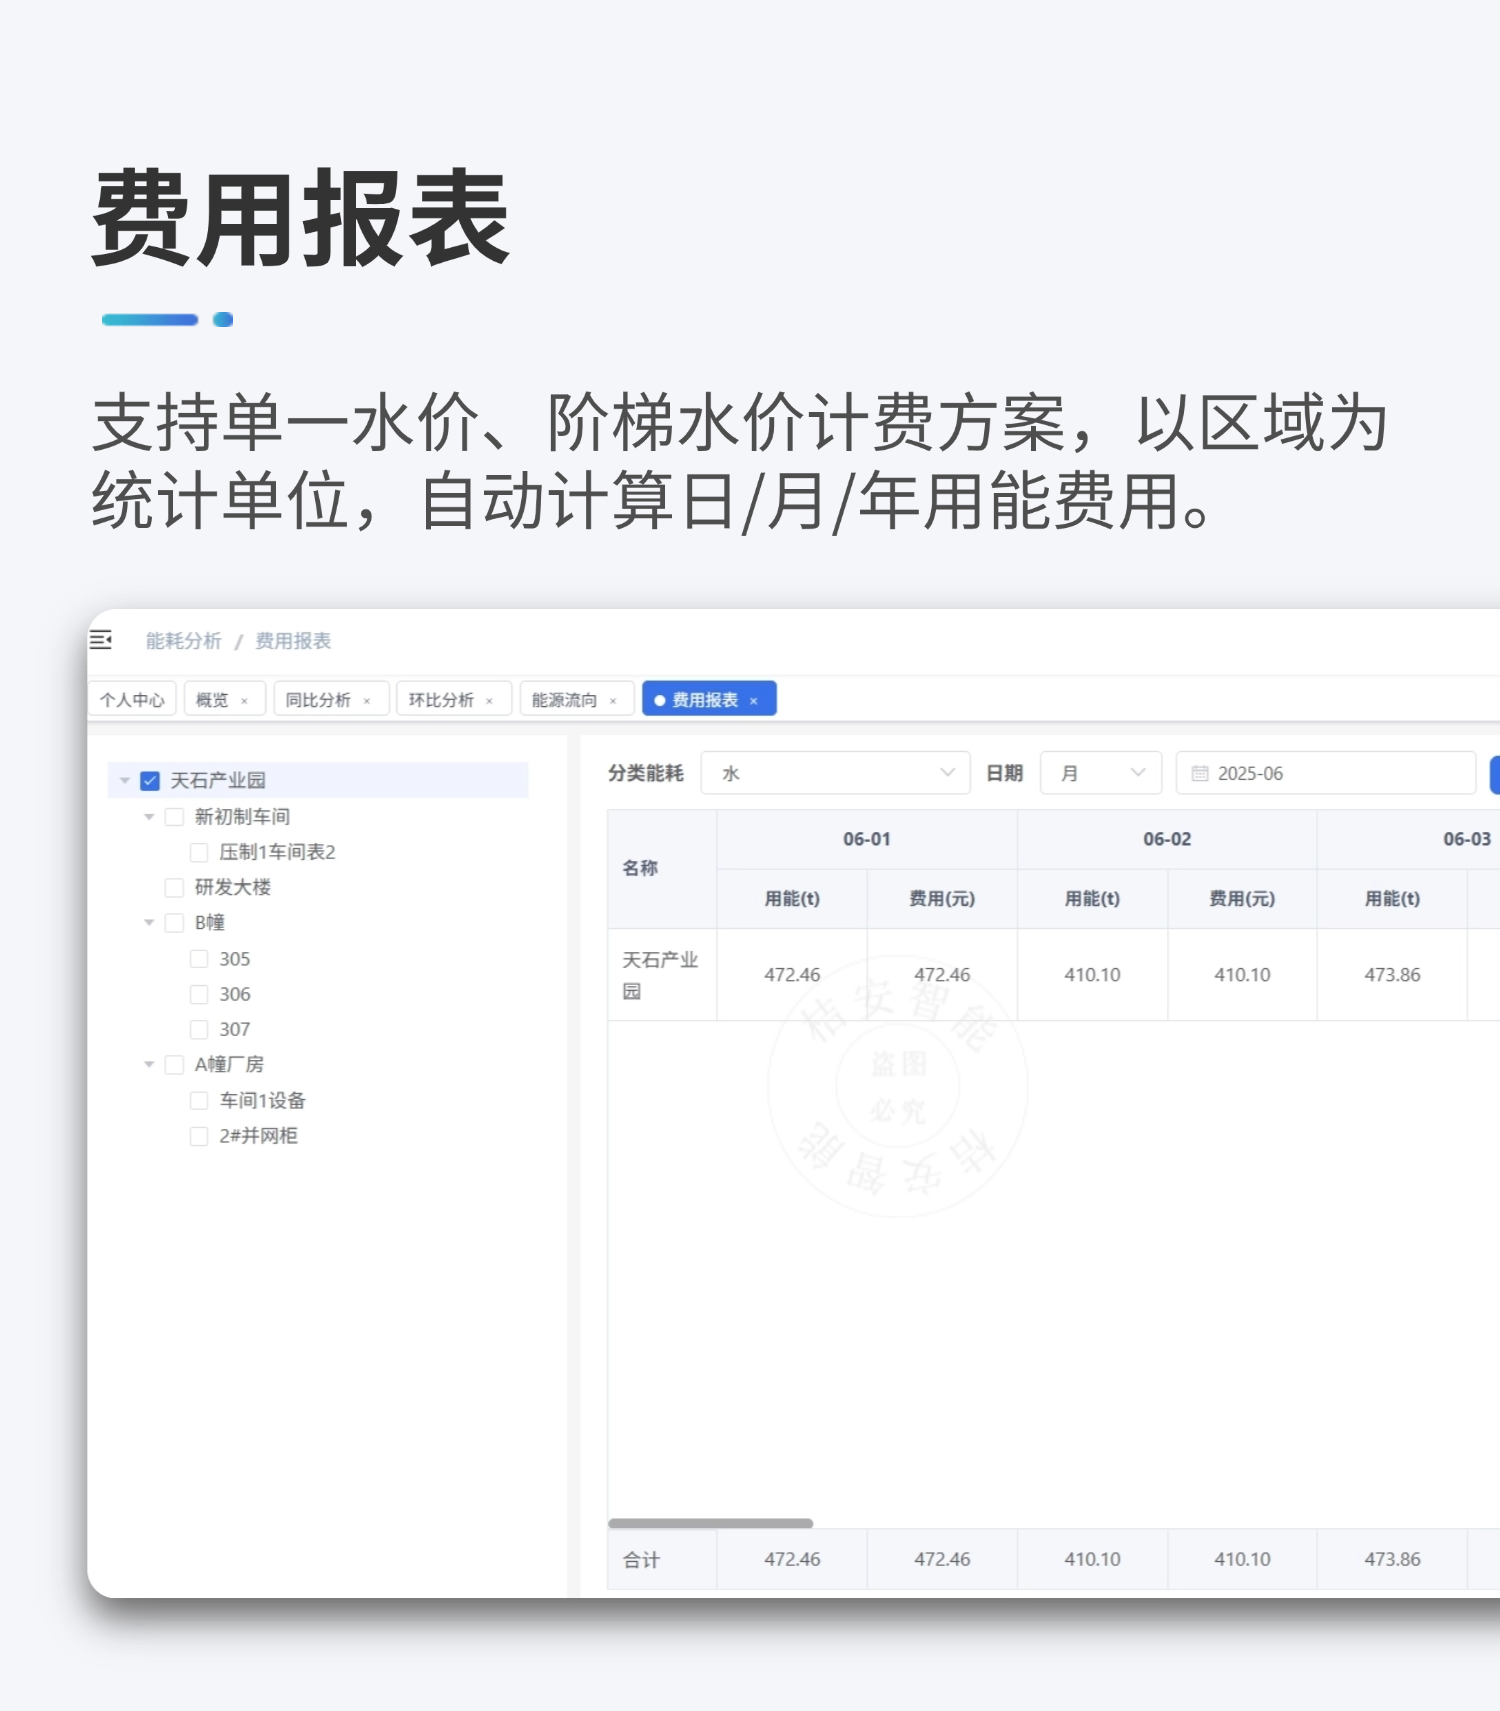
Task: Check the 307 checkbox
Action: [x=199, y=1029]
